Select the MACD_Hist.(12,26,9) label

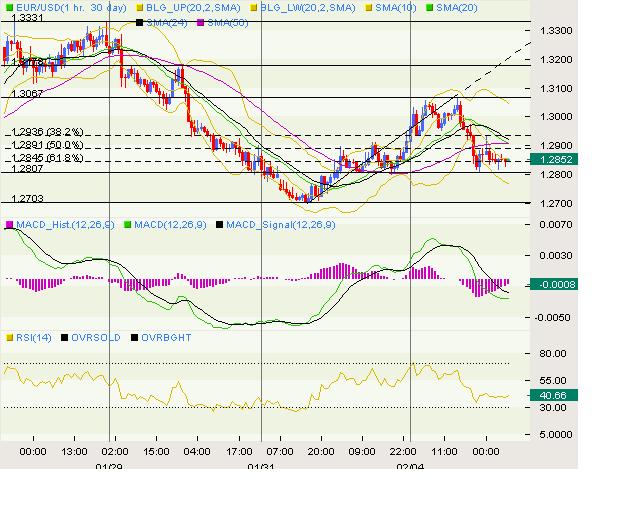coord(65,225)
